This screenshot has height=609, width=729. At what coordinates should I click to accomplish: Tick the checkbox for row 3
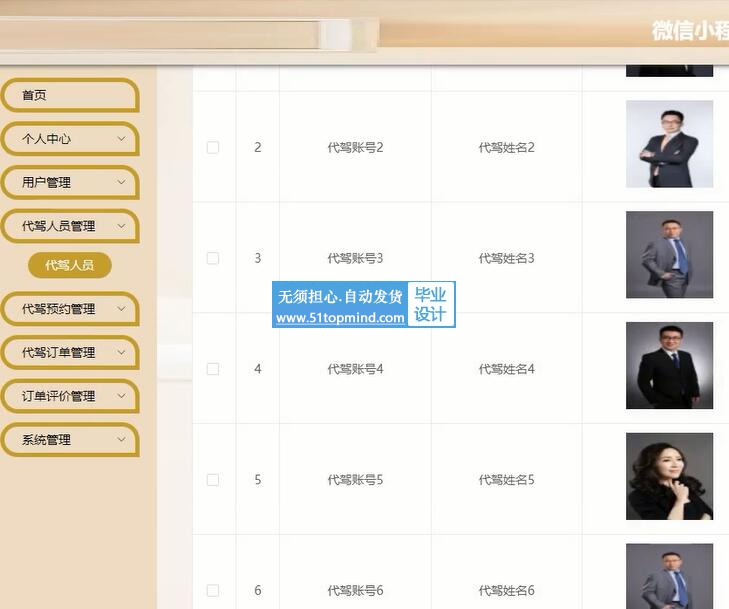coord(212,258)
